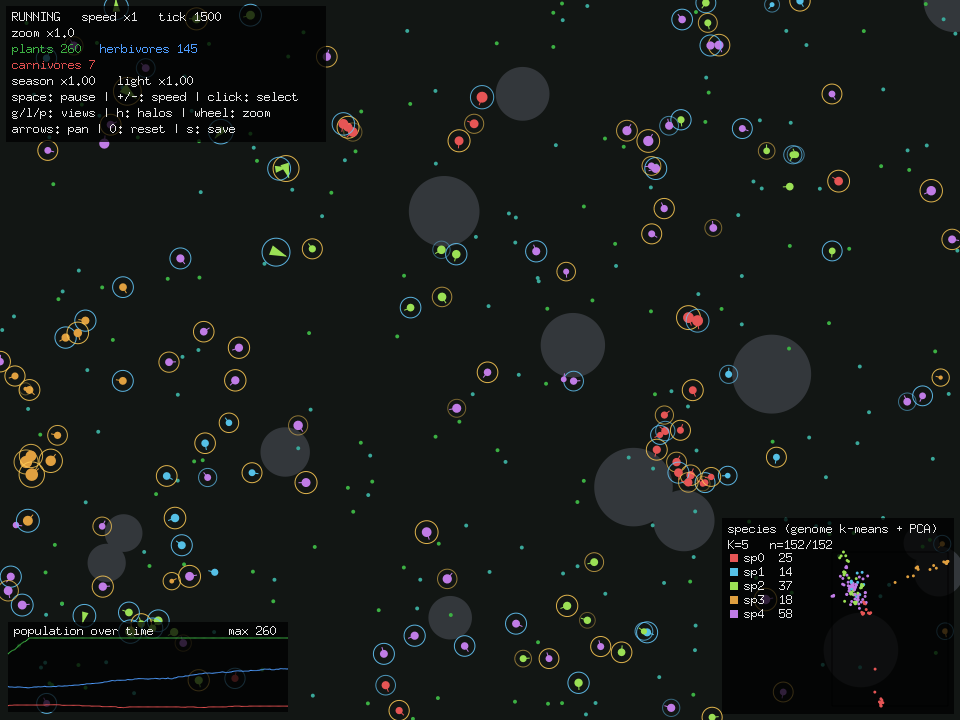Click the blue herbivores line in chart
The width and height of the screenshot is (960, 720).
[147, 678]
